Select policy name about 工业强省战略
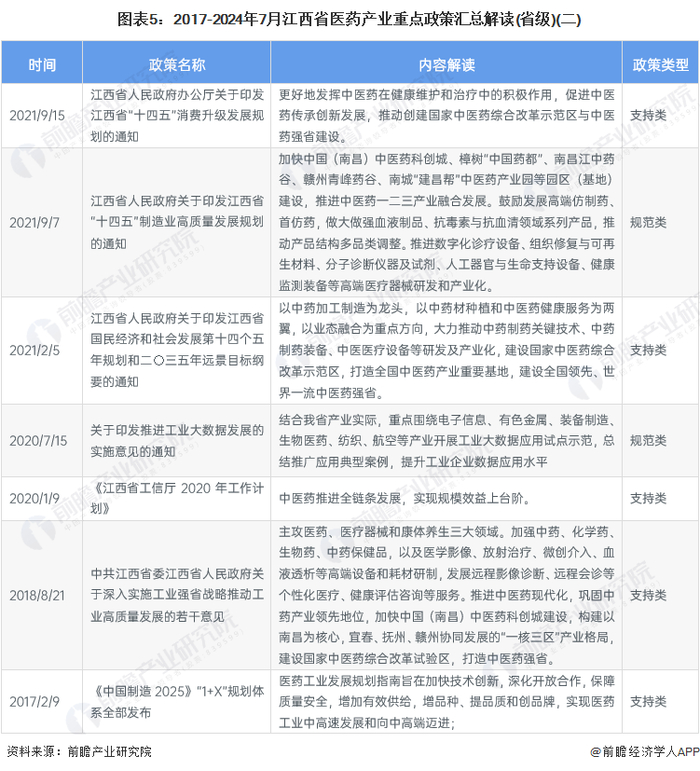This screenshot has width=700, height=771. click(177, 595)
